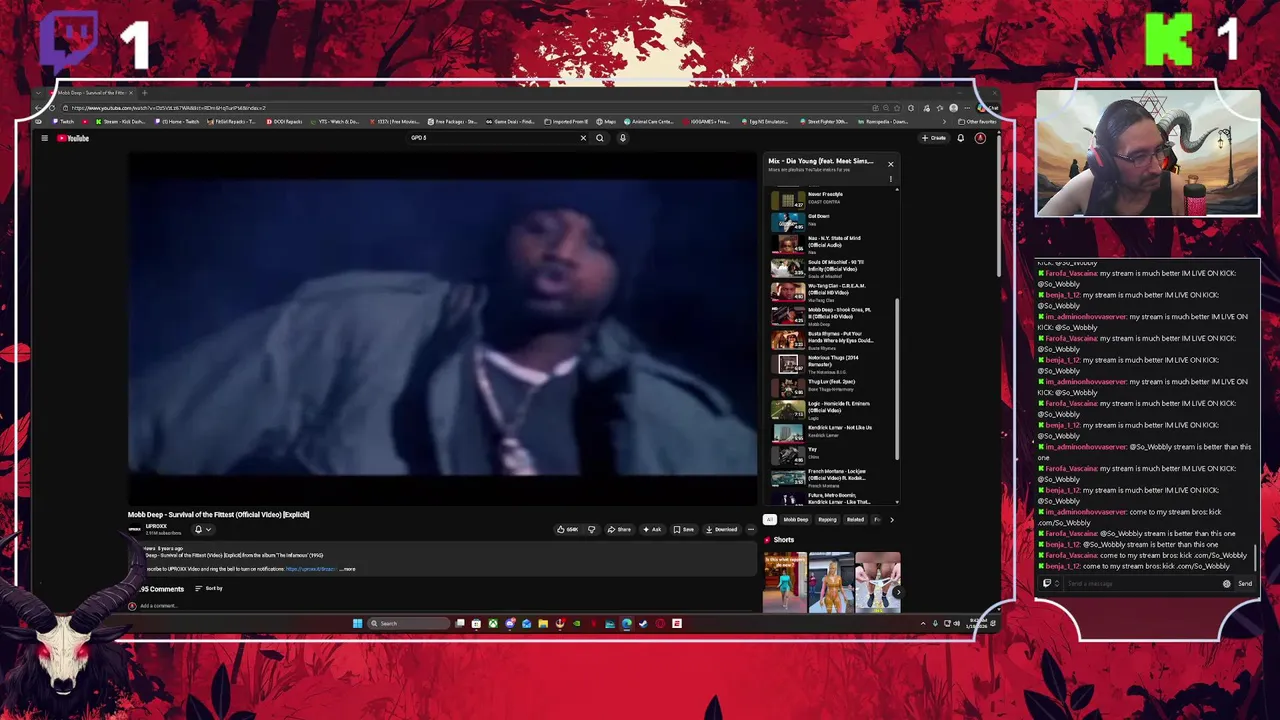Play Nas N.Y. State of Mind in the mix
This screenshot has width=1280, height=720.
(x=830, y=244)
